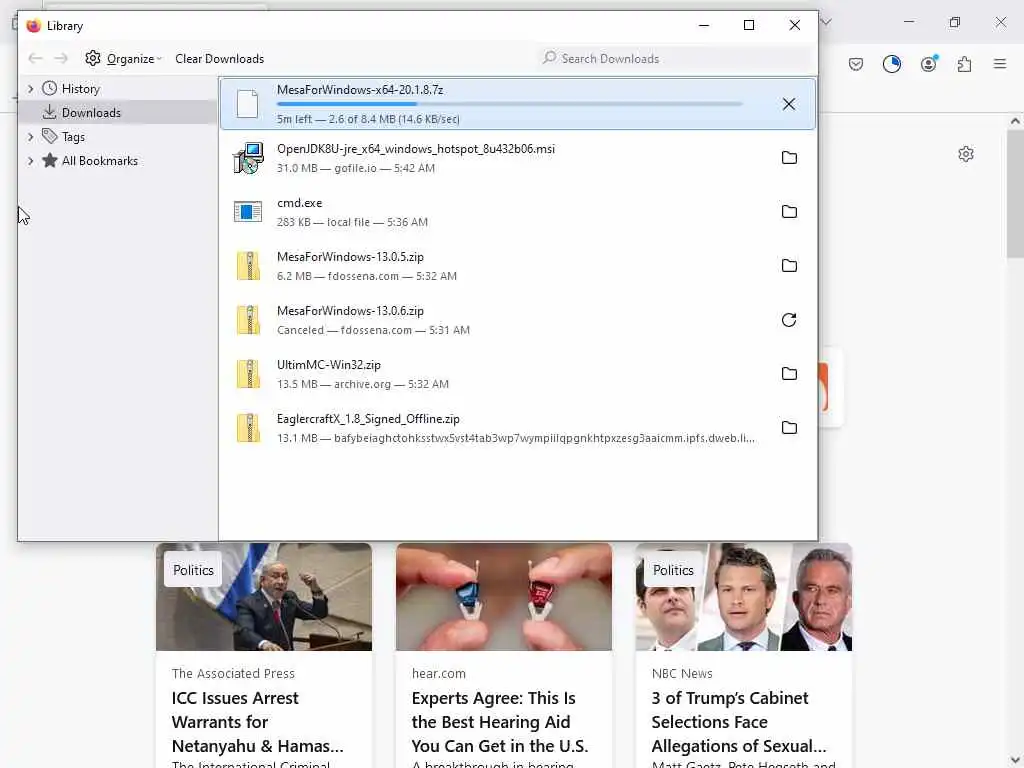Click 'Canceled — fdossena.com — 5:31 AM' text
This screenshot has height=768, width=1024.
coord(373,330)
